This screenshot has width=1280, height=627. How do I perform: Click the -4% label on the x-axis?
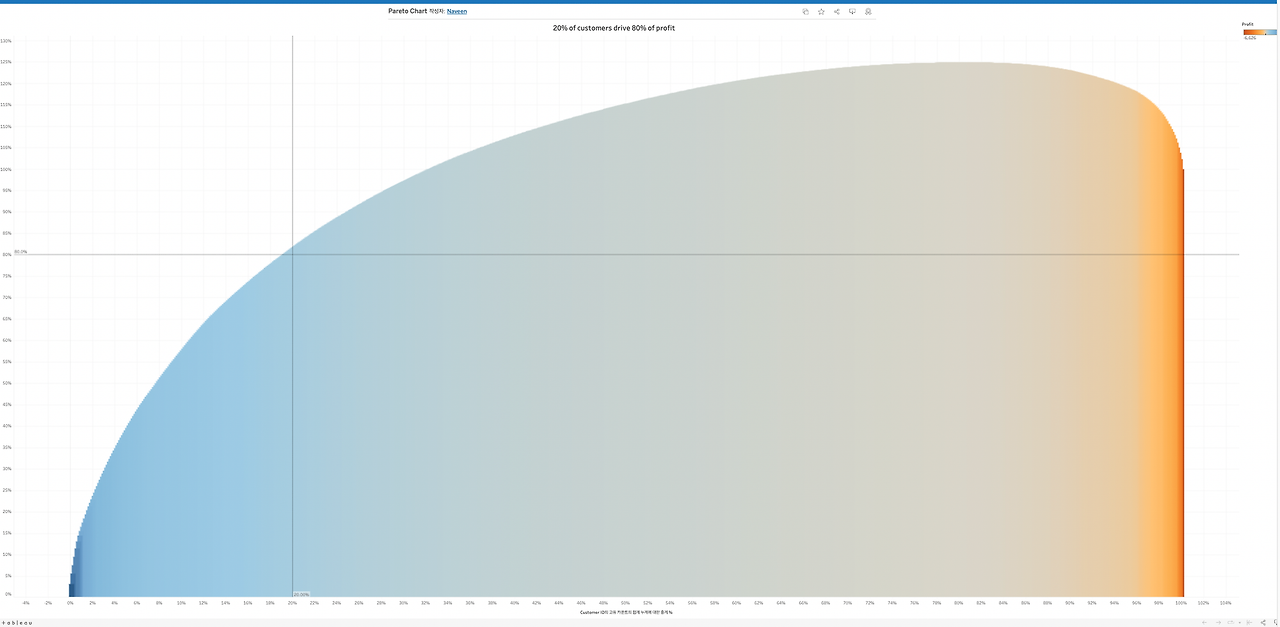(x=26, y=603)
